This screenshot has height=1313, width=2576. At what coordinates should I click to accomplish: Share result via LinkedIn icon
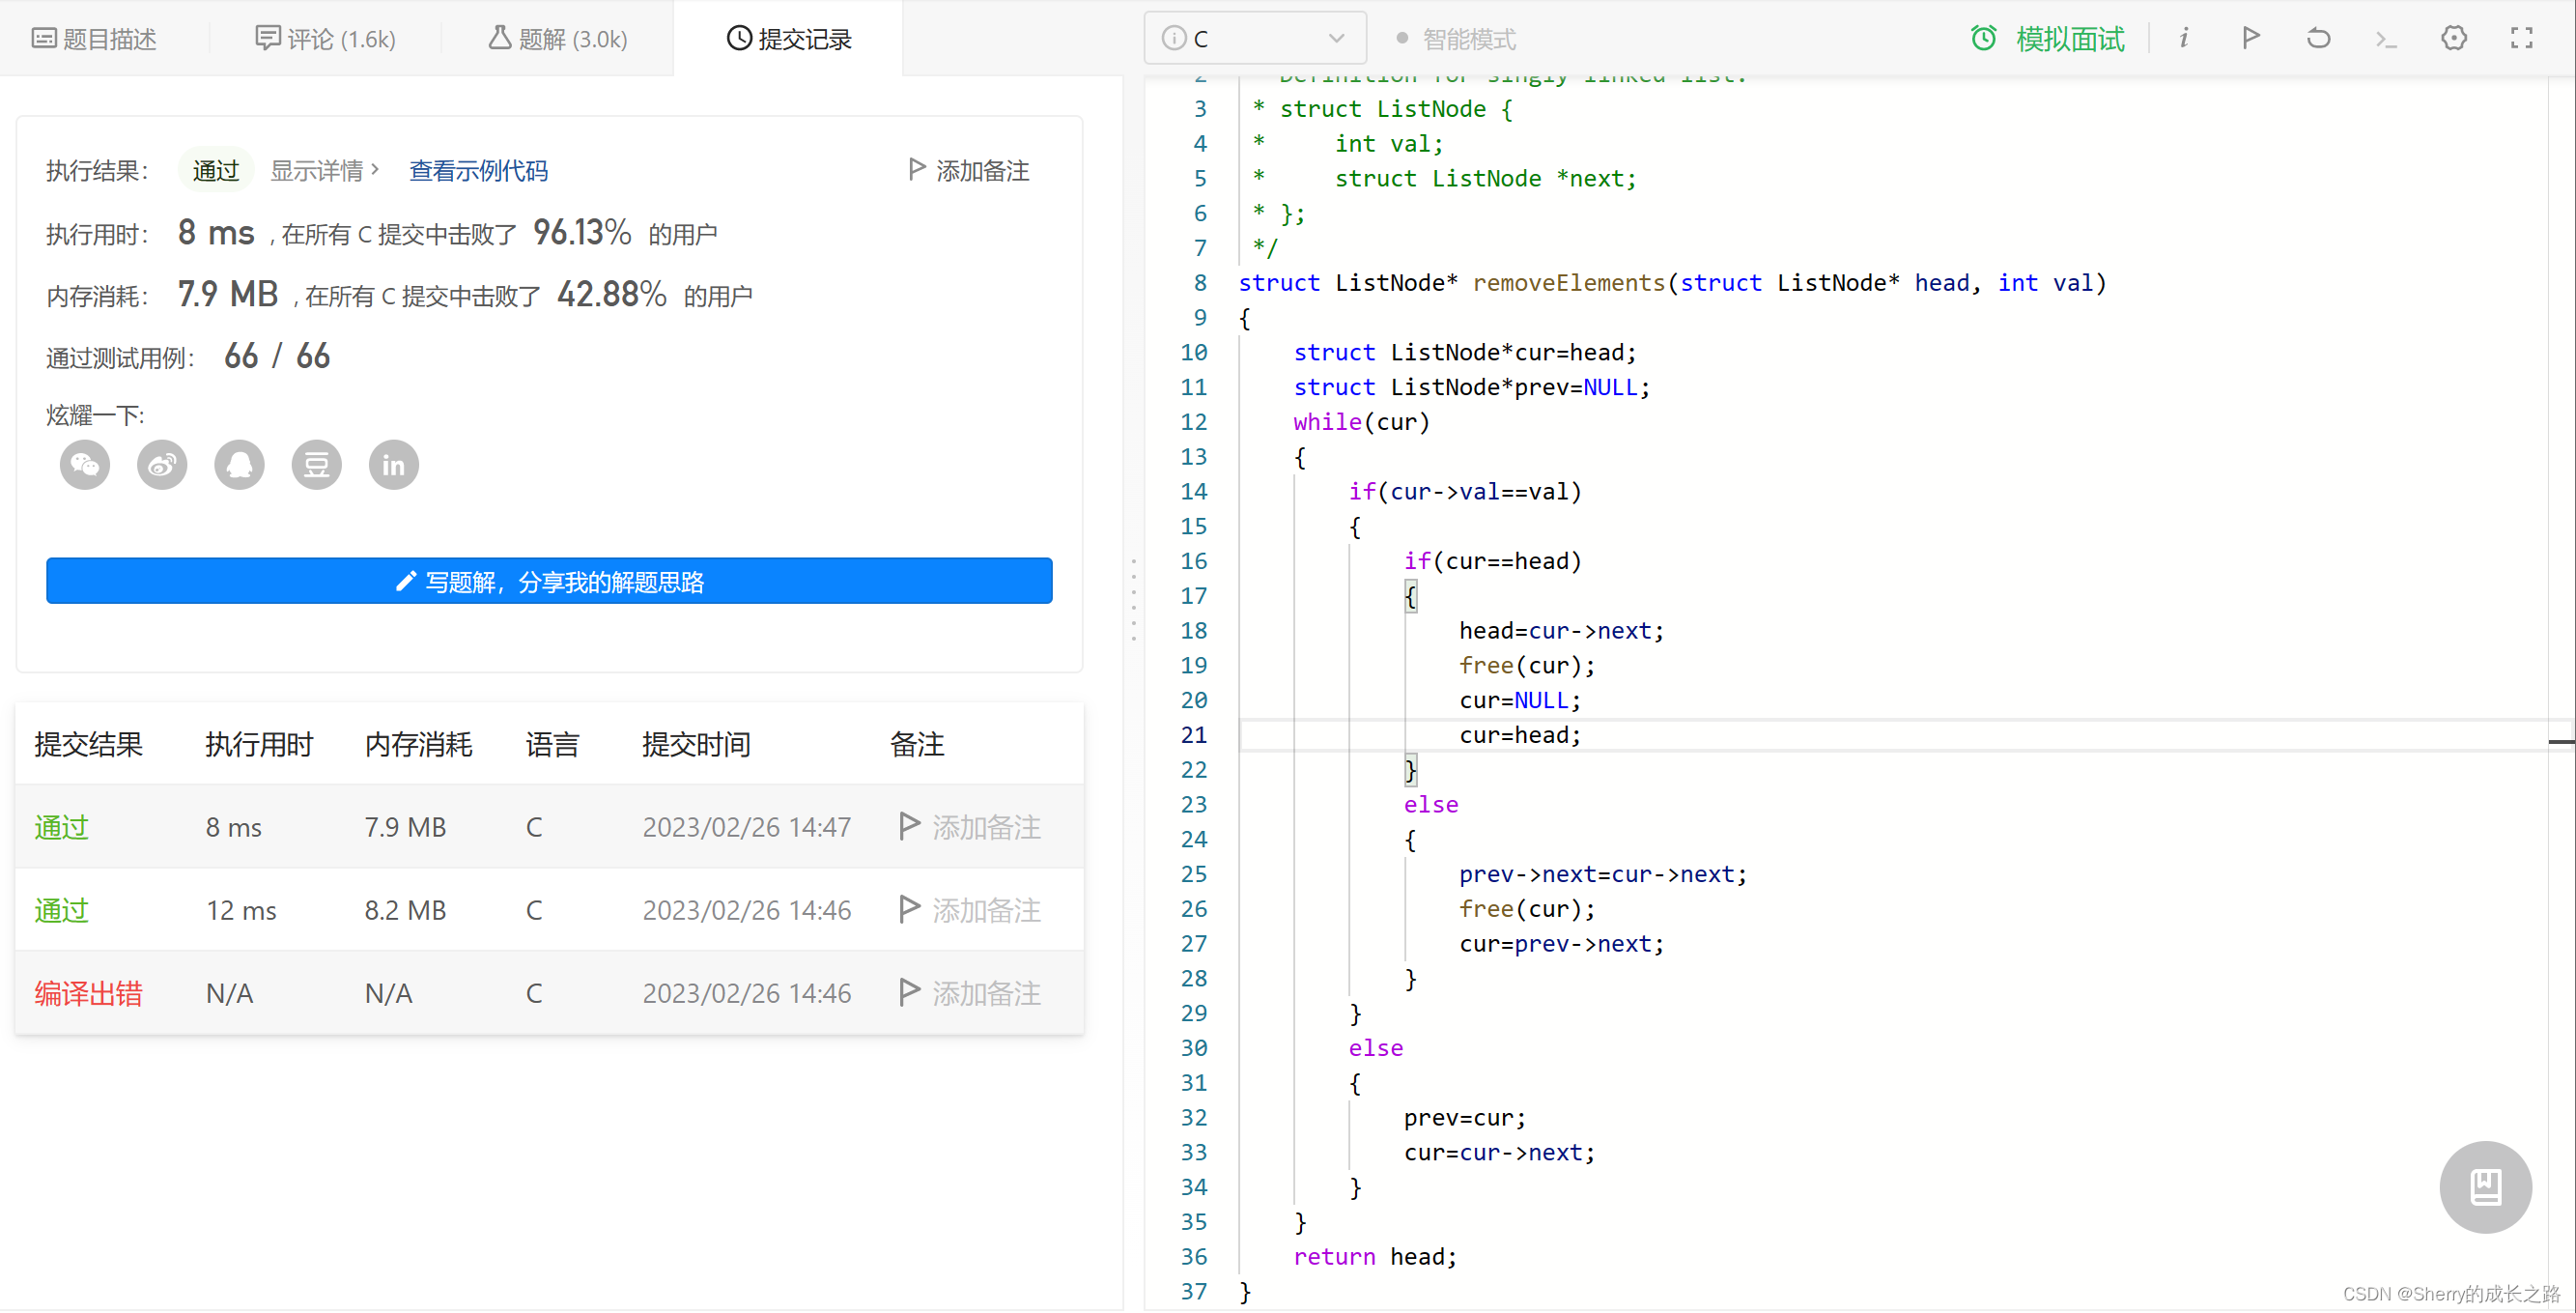(393, 465)
